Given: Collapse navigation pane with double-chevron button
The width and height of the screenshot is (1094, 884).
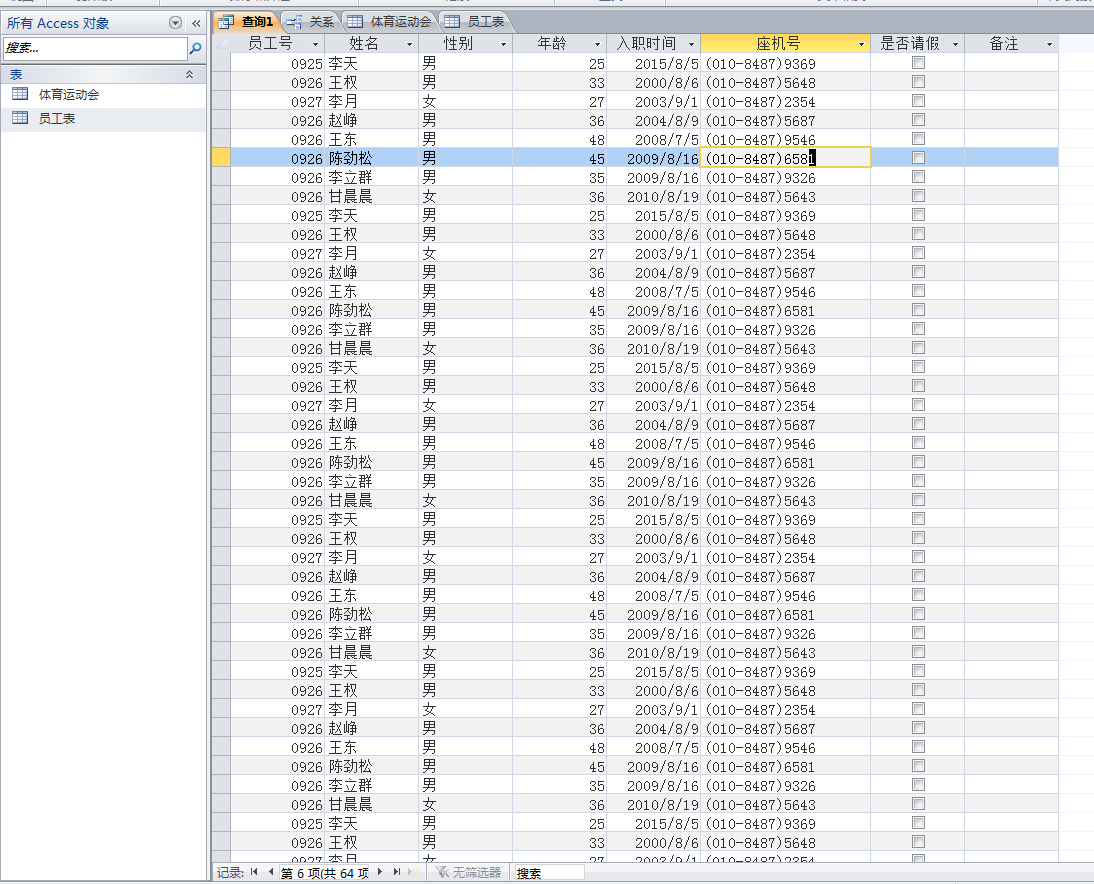Looking at the screenshot, I should [196, 23].
